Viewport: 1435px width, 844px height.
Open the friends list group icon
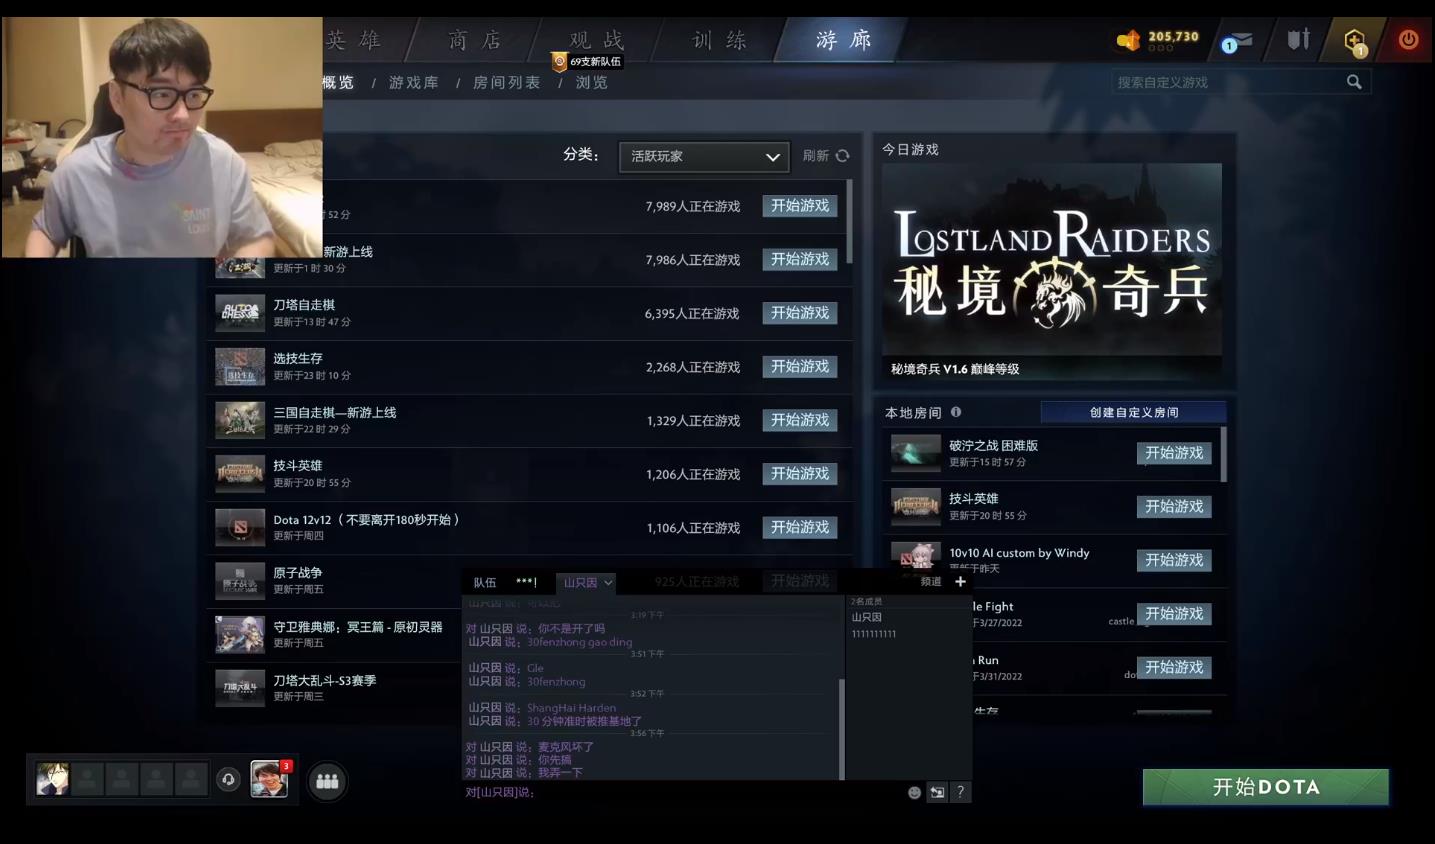pos(327,781)
